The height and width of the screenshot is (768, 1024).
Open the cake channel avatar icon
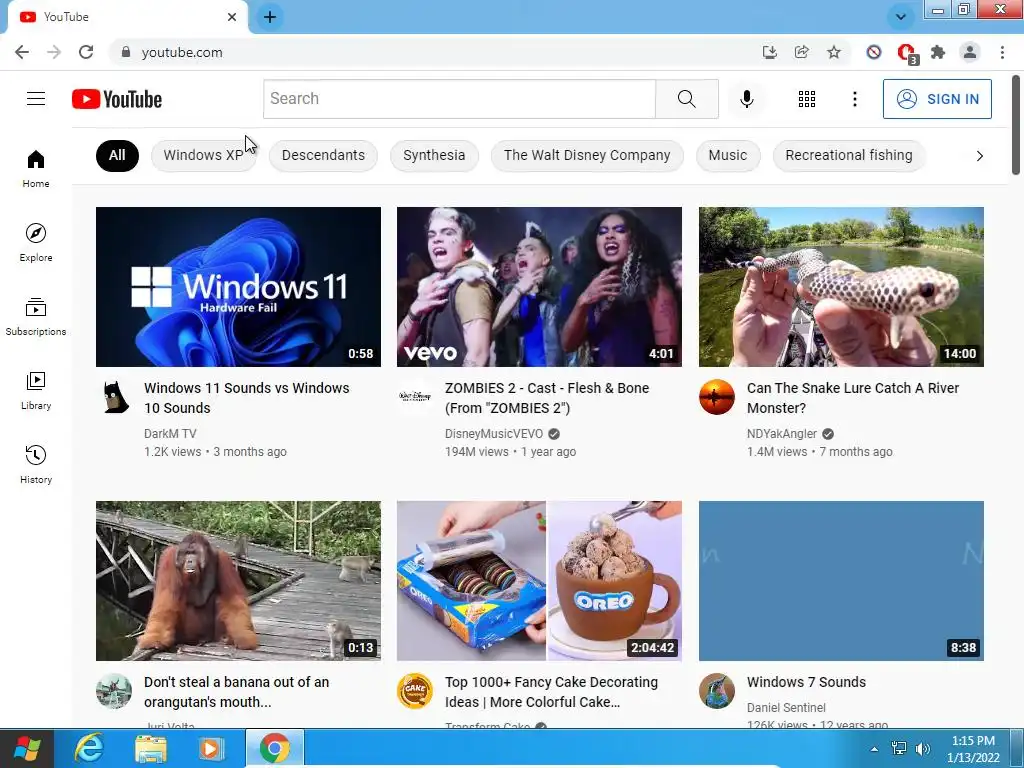coord(415,691)
